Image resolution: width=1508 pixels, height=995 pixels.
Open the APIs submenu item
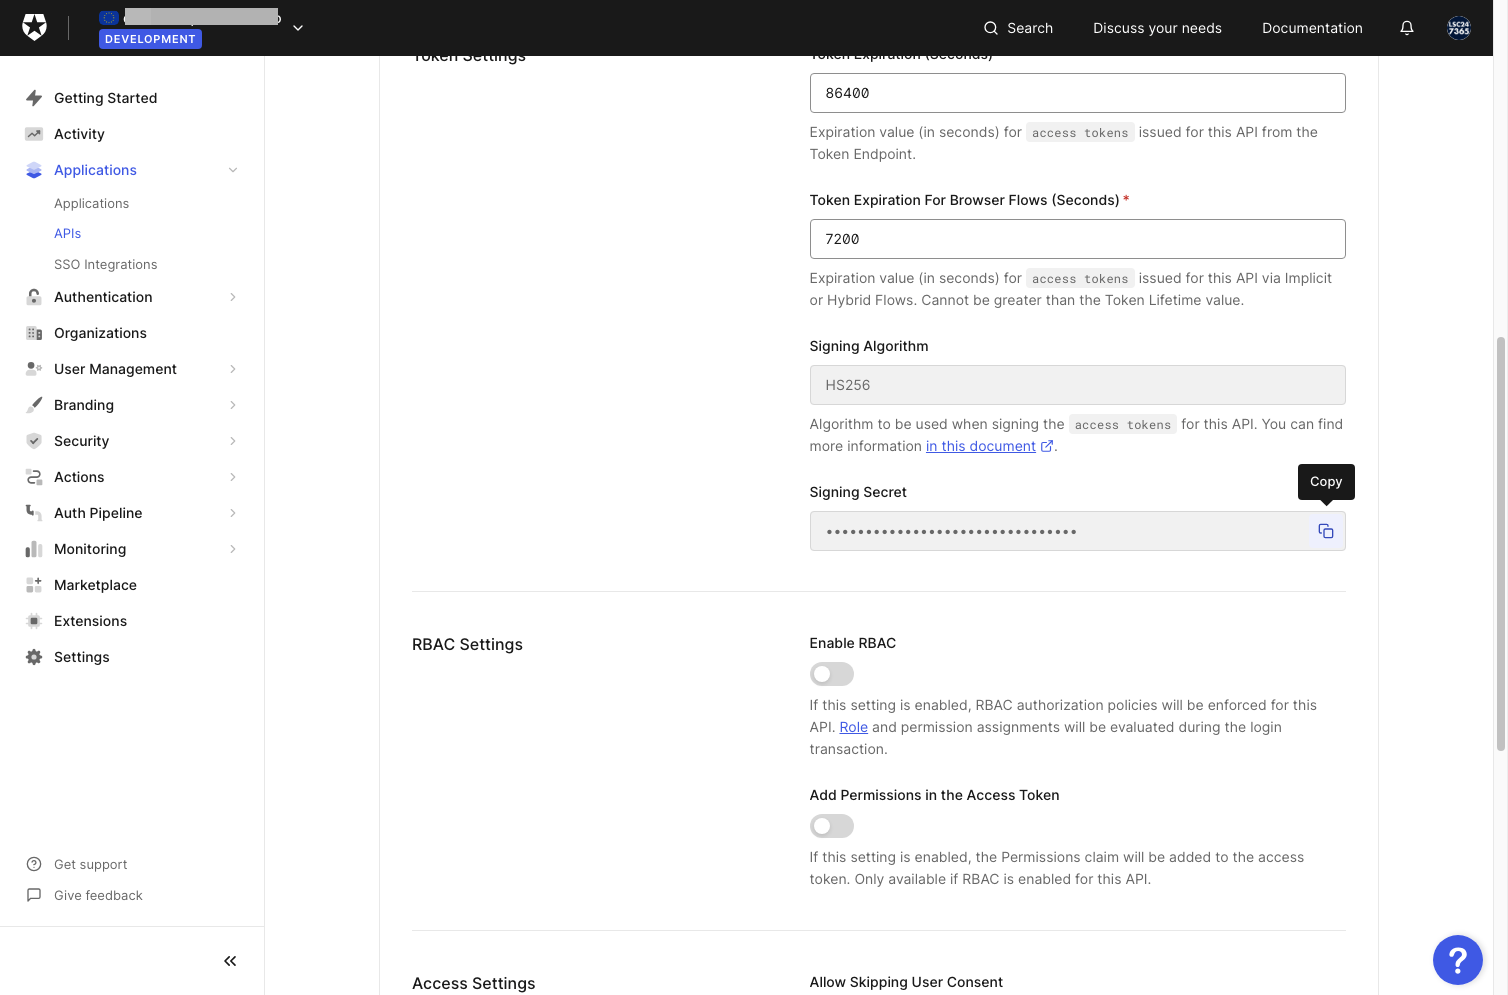click(x=68, y=233)
